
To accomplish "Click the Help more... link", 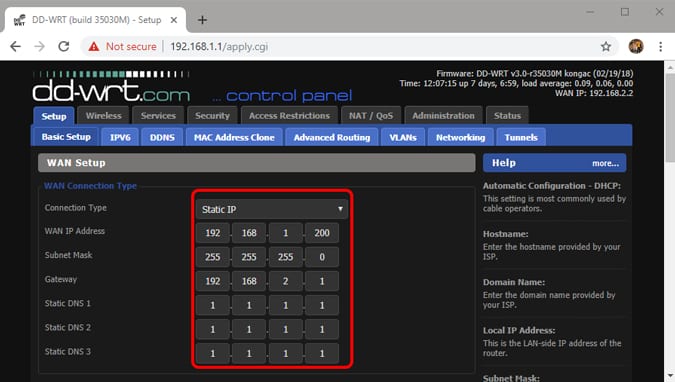I will pyautogui.click(x=605, y=163).
